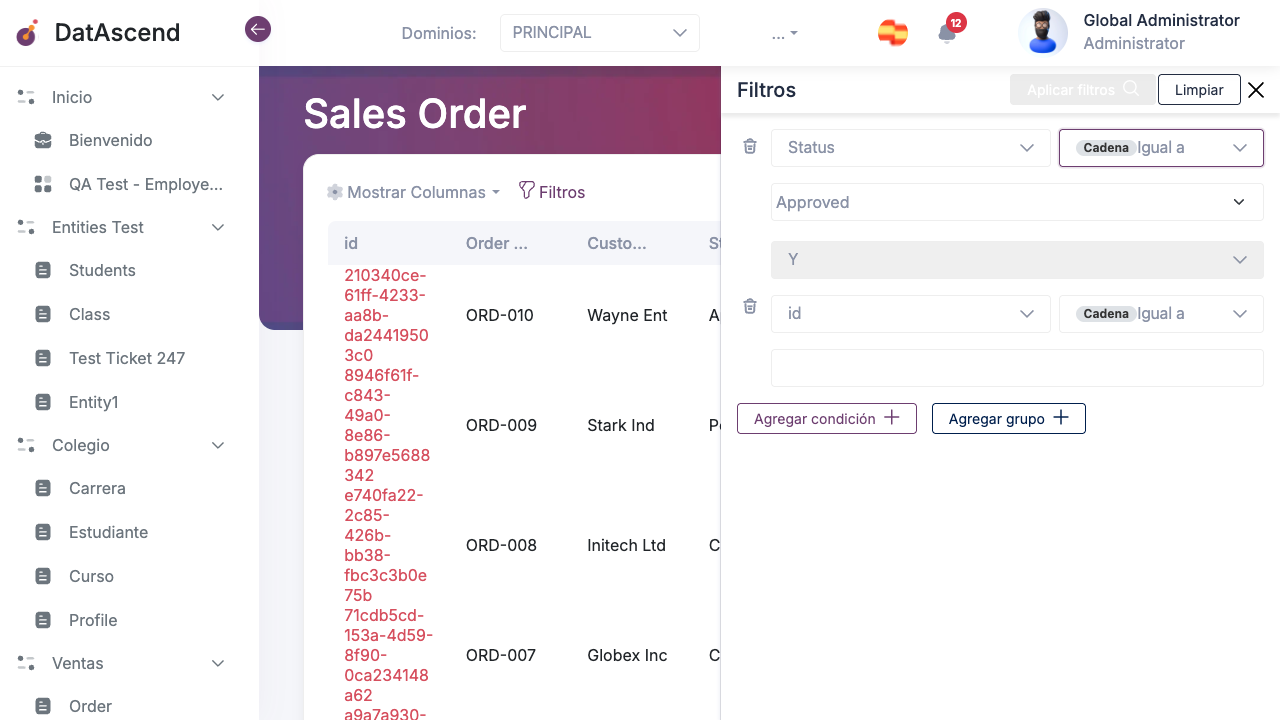This screenshot has width=1280, height=720.
Task: Click the DatAscend logo icon
Action: pyautogui.click(x=28, y=33)
